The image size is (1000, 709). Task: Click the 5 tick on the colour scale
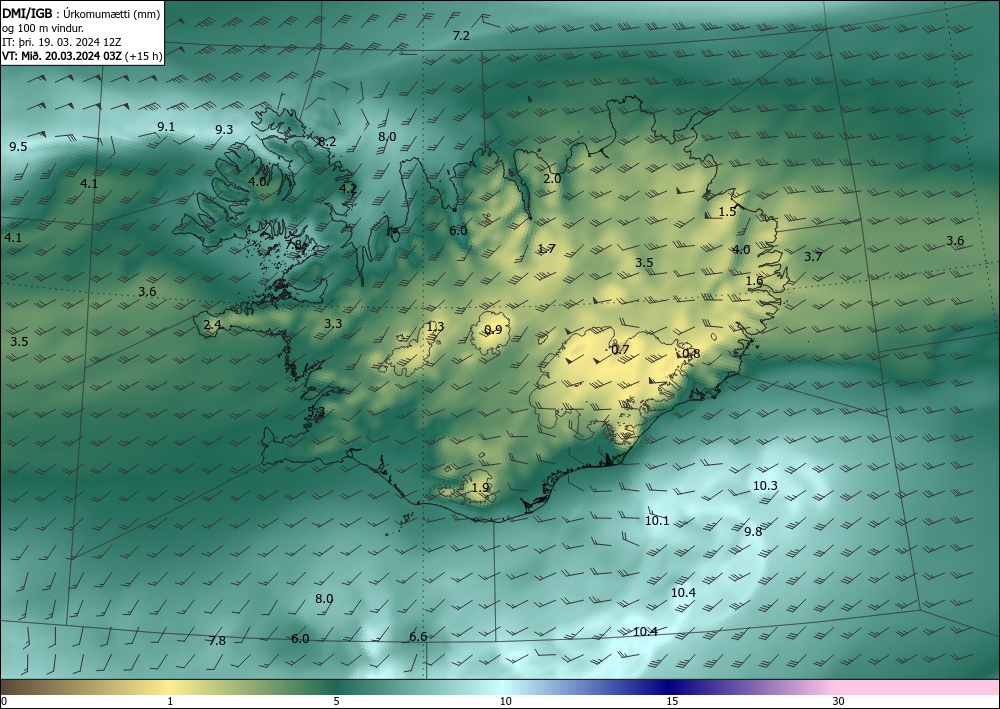click(336, 701)
